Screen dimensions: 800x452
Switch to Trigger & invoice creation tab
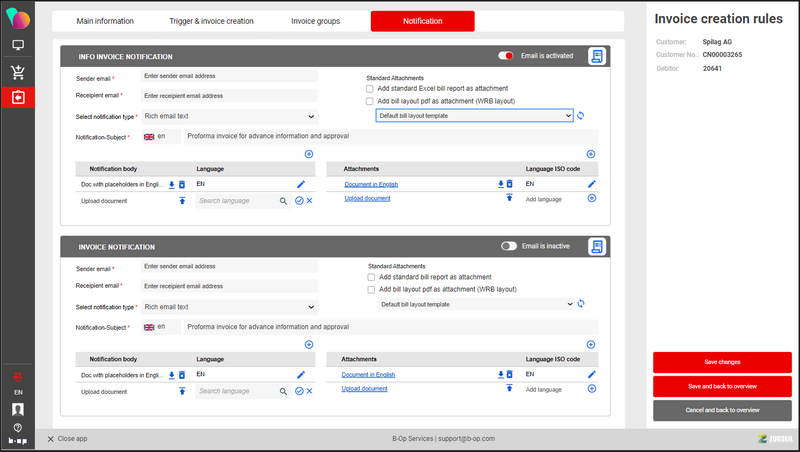(211, 21)
